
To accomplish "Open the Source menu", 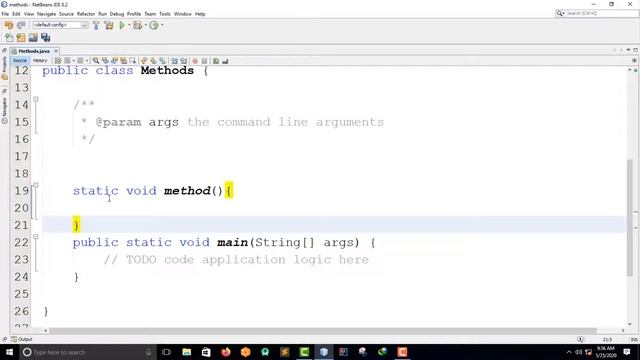I will tap(66, 14).
